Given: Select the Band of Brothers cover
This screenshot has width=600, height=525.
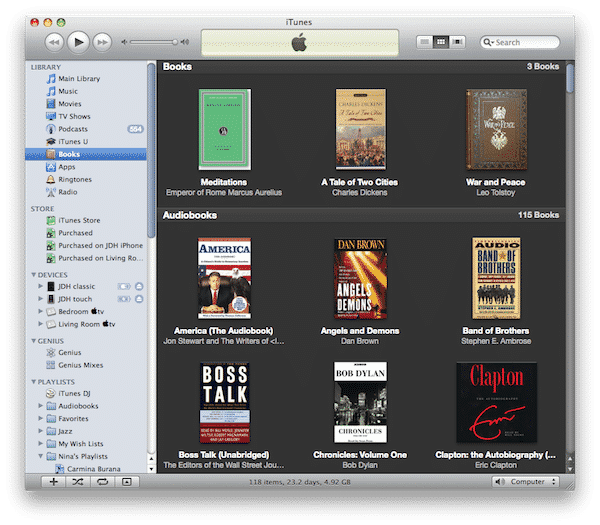Looking at the screenshot, I should point(496,278).
